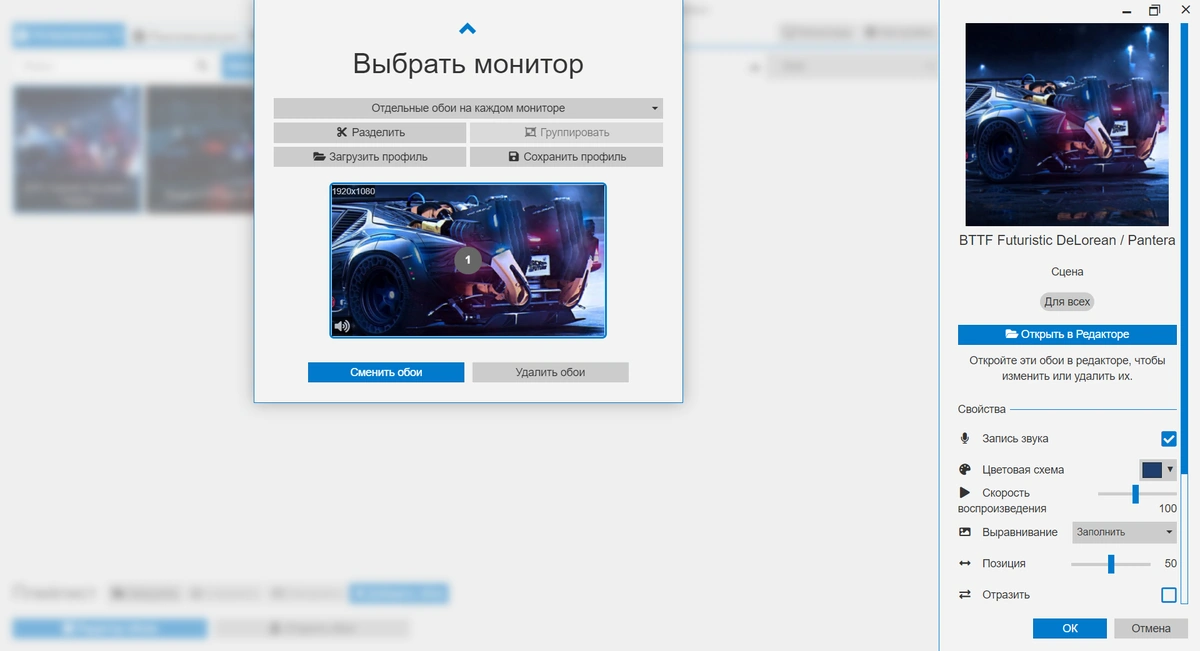Click the position value 50
This screenshot has height=651, width=1200.
click(1171, 564)
